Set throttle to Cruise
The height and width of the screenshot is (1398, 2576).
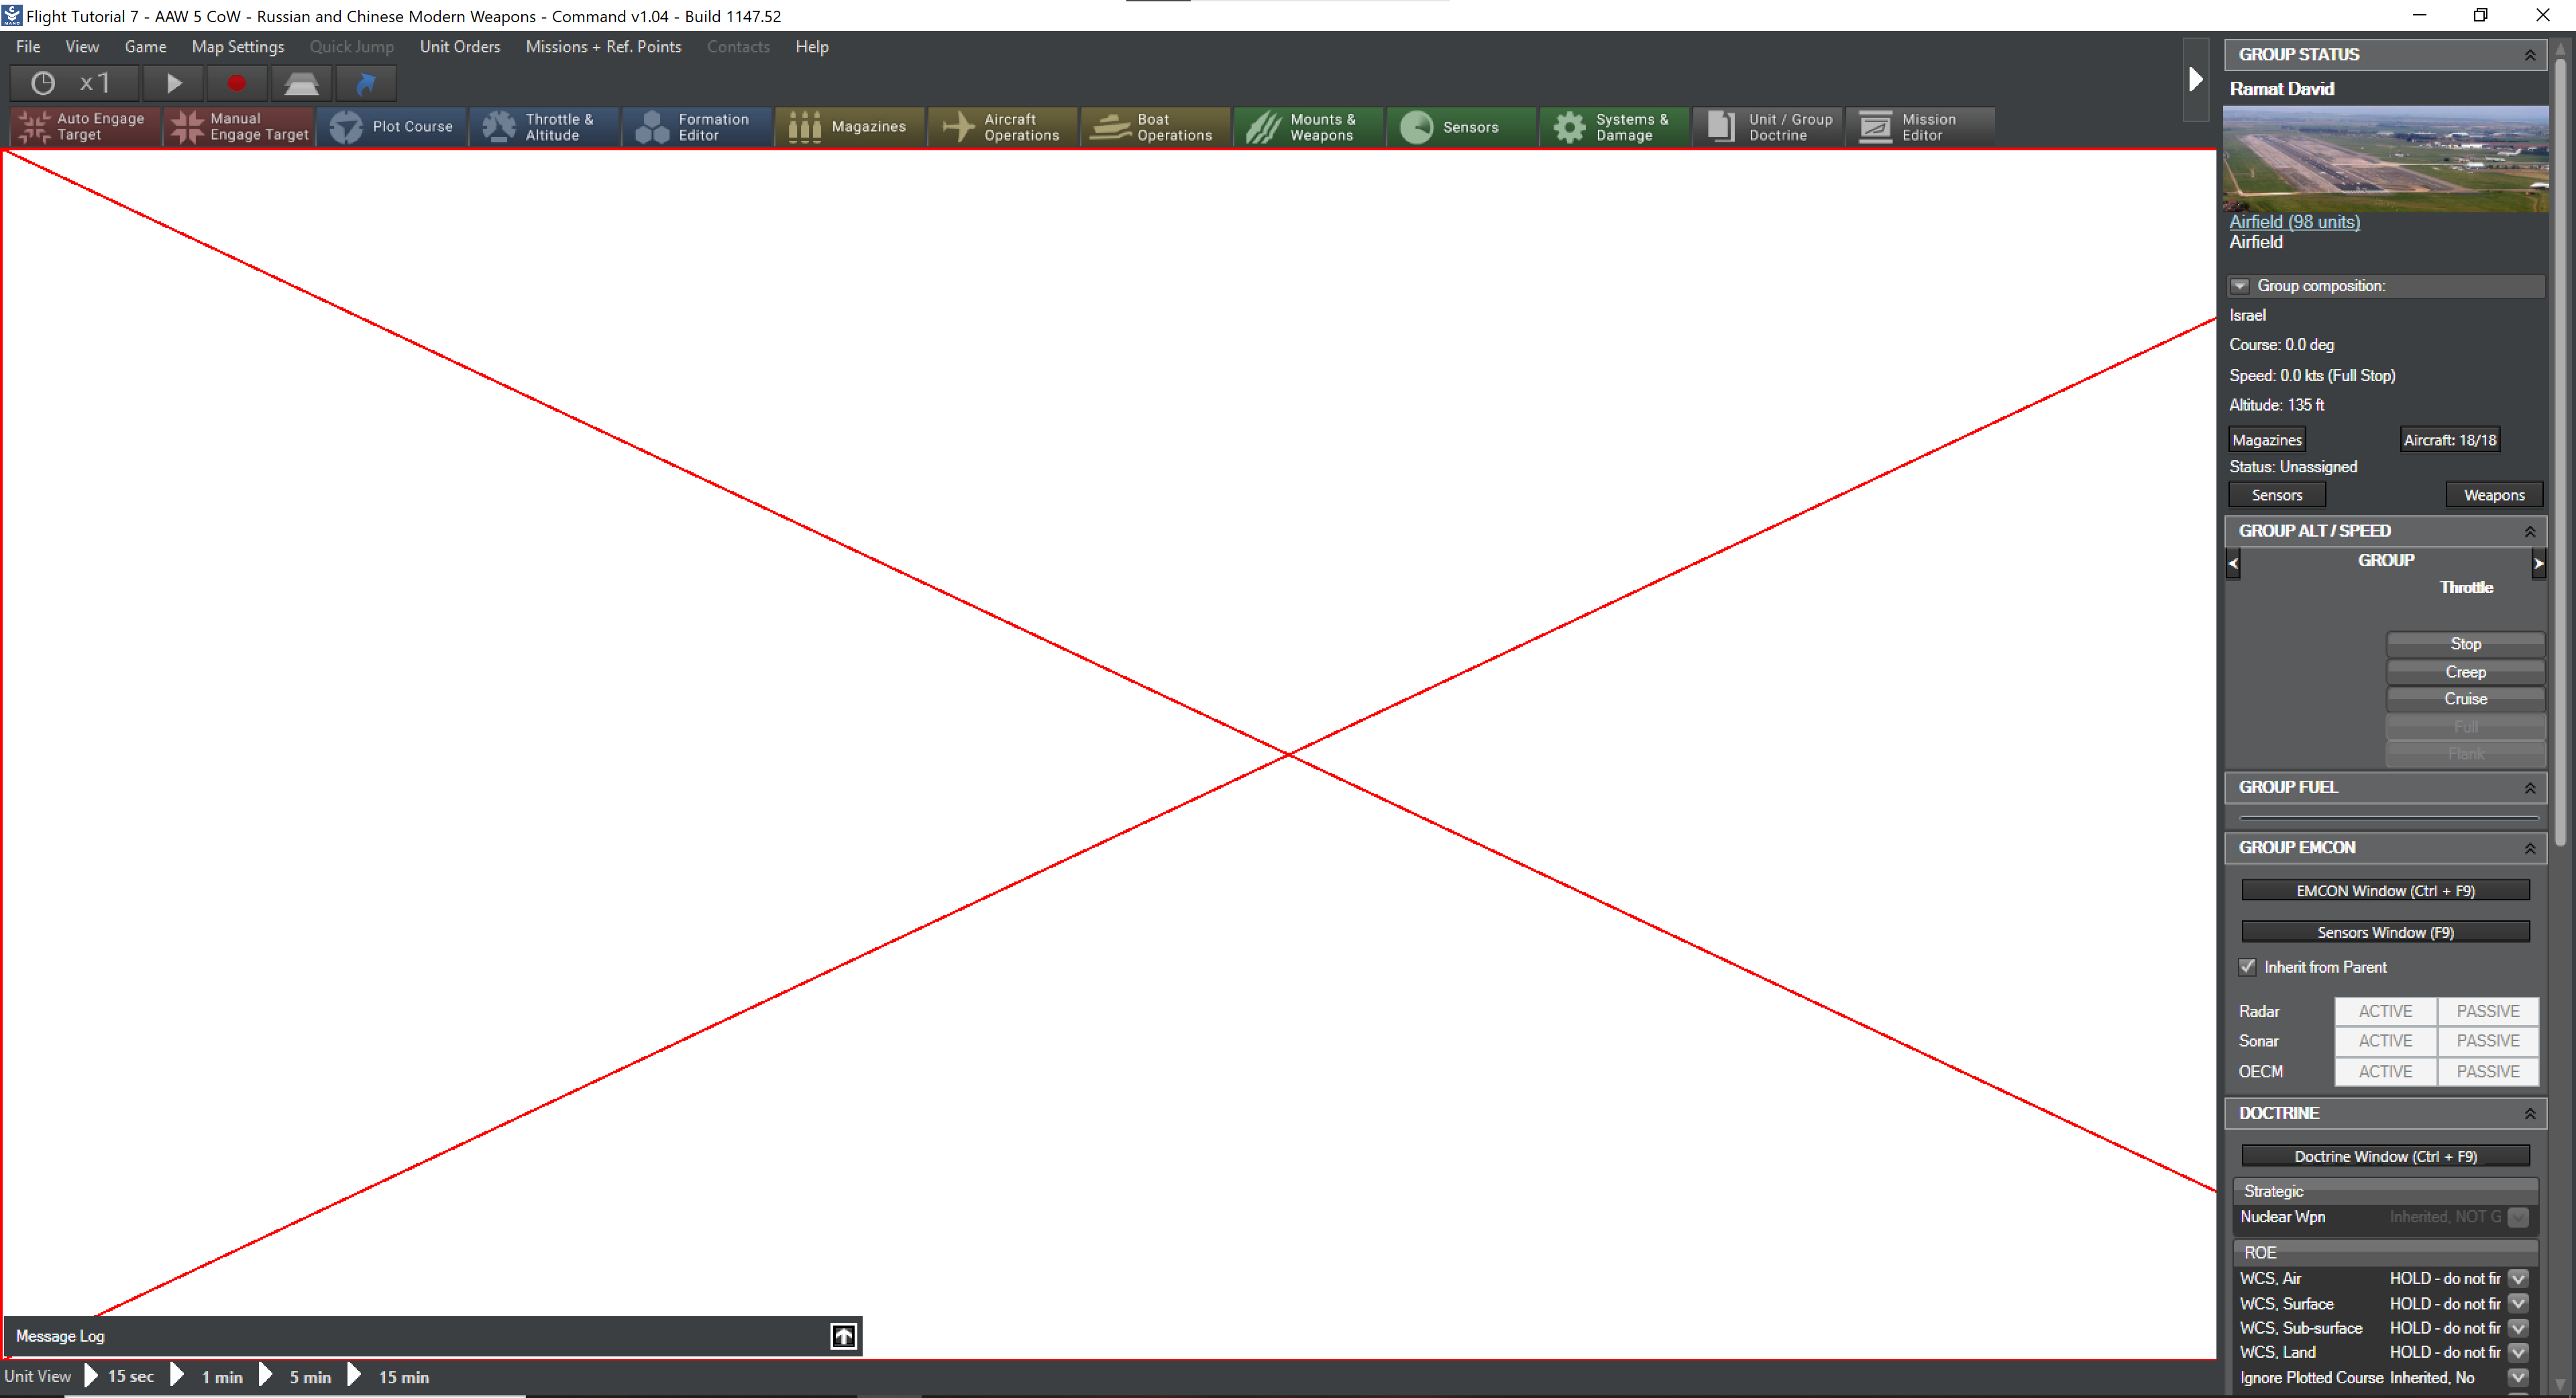click(2465, 699)
